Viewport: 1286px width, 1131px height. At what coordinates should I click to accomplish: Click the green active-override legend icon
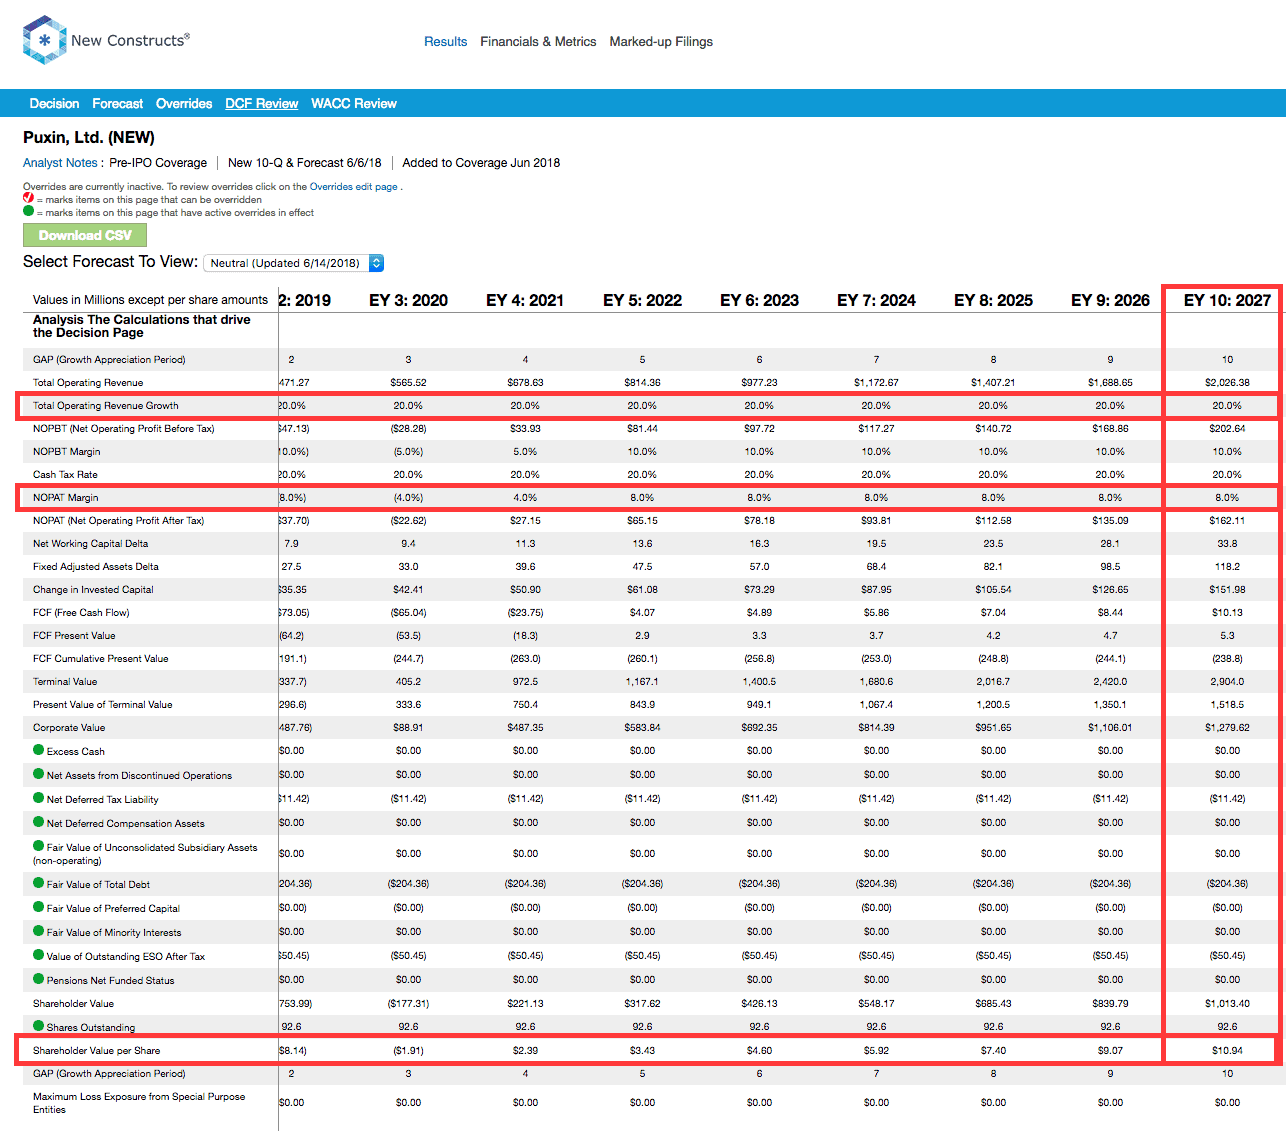tap(29, 211)
